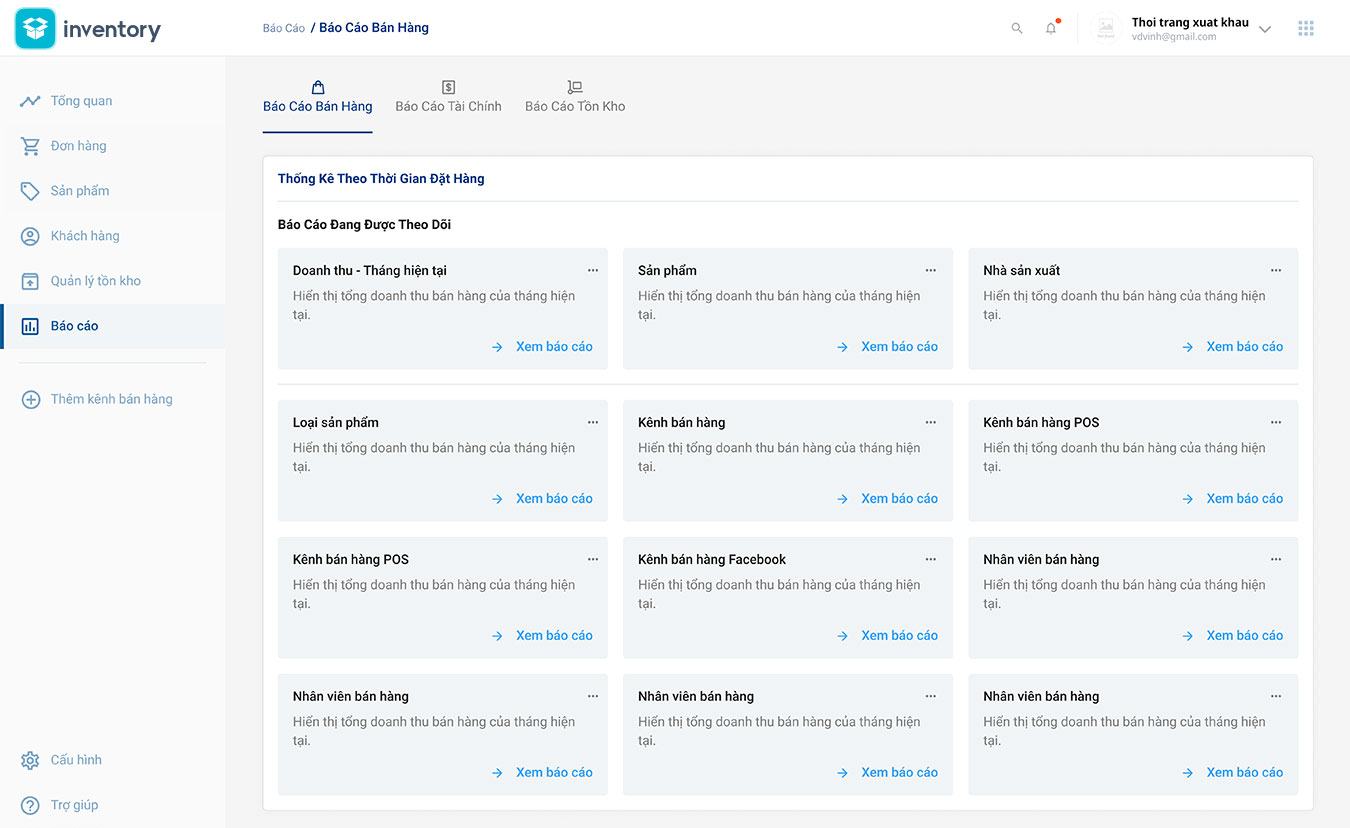The width and height of the screenshot is (1350, 828).
Task: Click the account avatar thumbnail
Action: pyautogui.click(x=1106, y=29)
